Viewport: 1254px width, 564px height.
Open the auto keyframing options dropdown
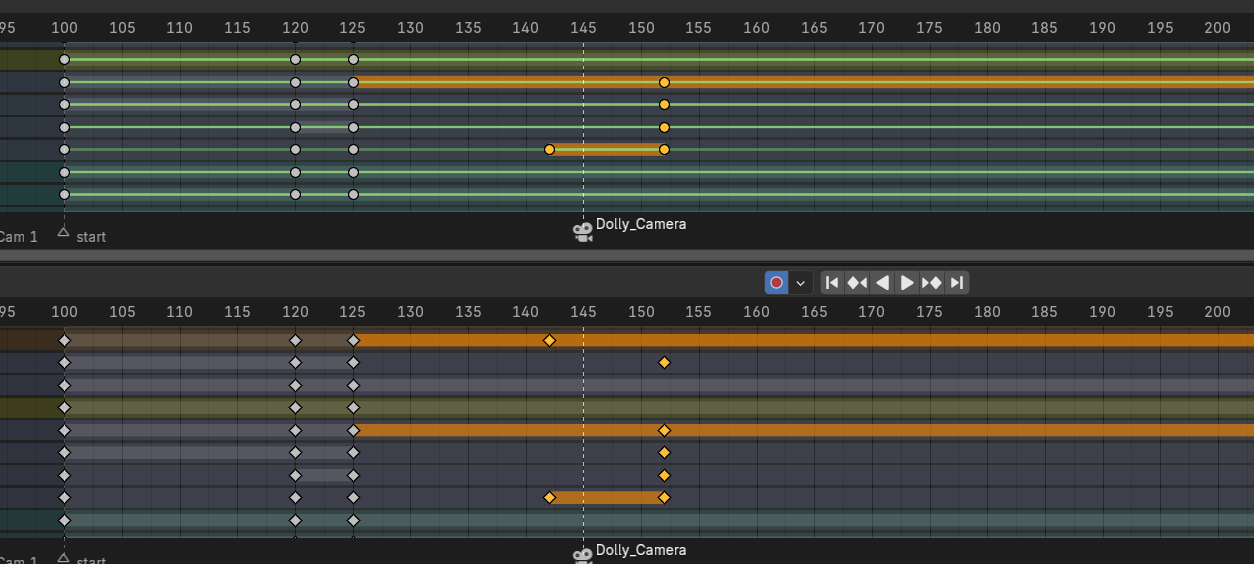(x=801, y=283)
